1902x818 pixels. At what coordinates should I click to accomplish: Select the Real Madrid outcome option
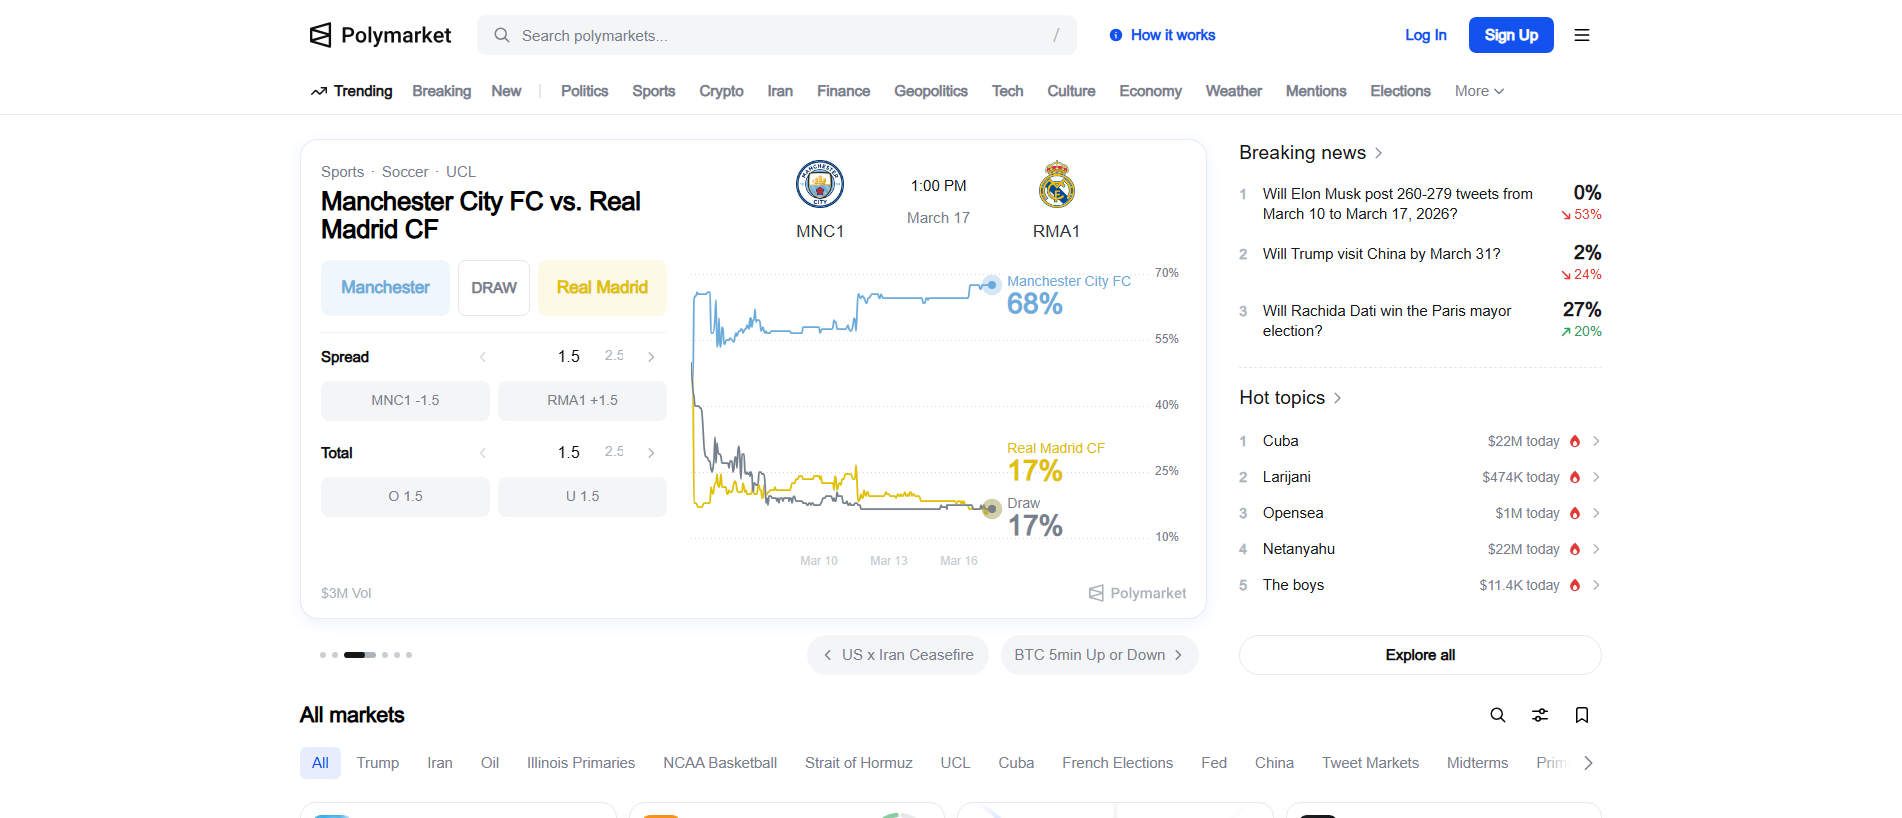[602, 288]
